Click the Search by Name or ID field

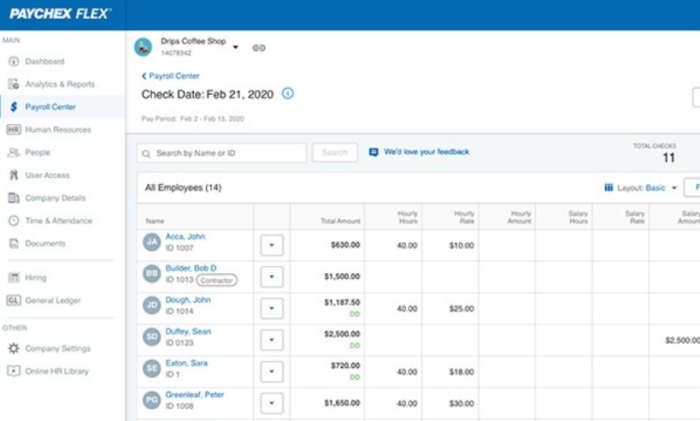(222, 153)
